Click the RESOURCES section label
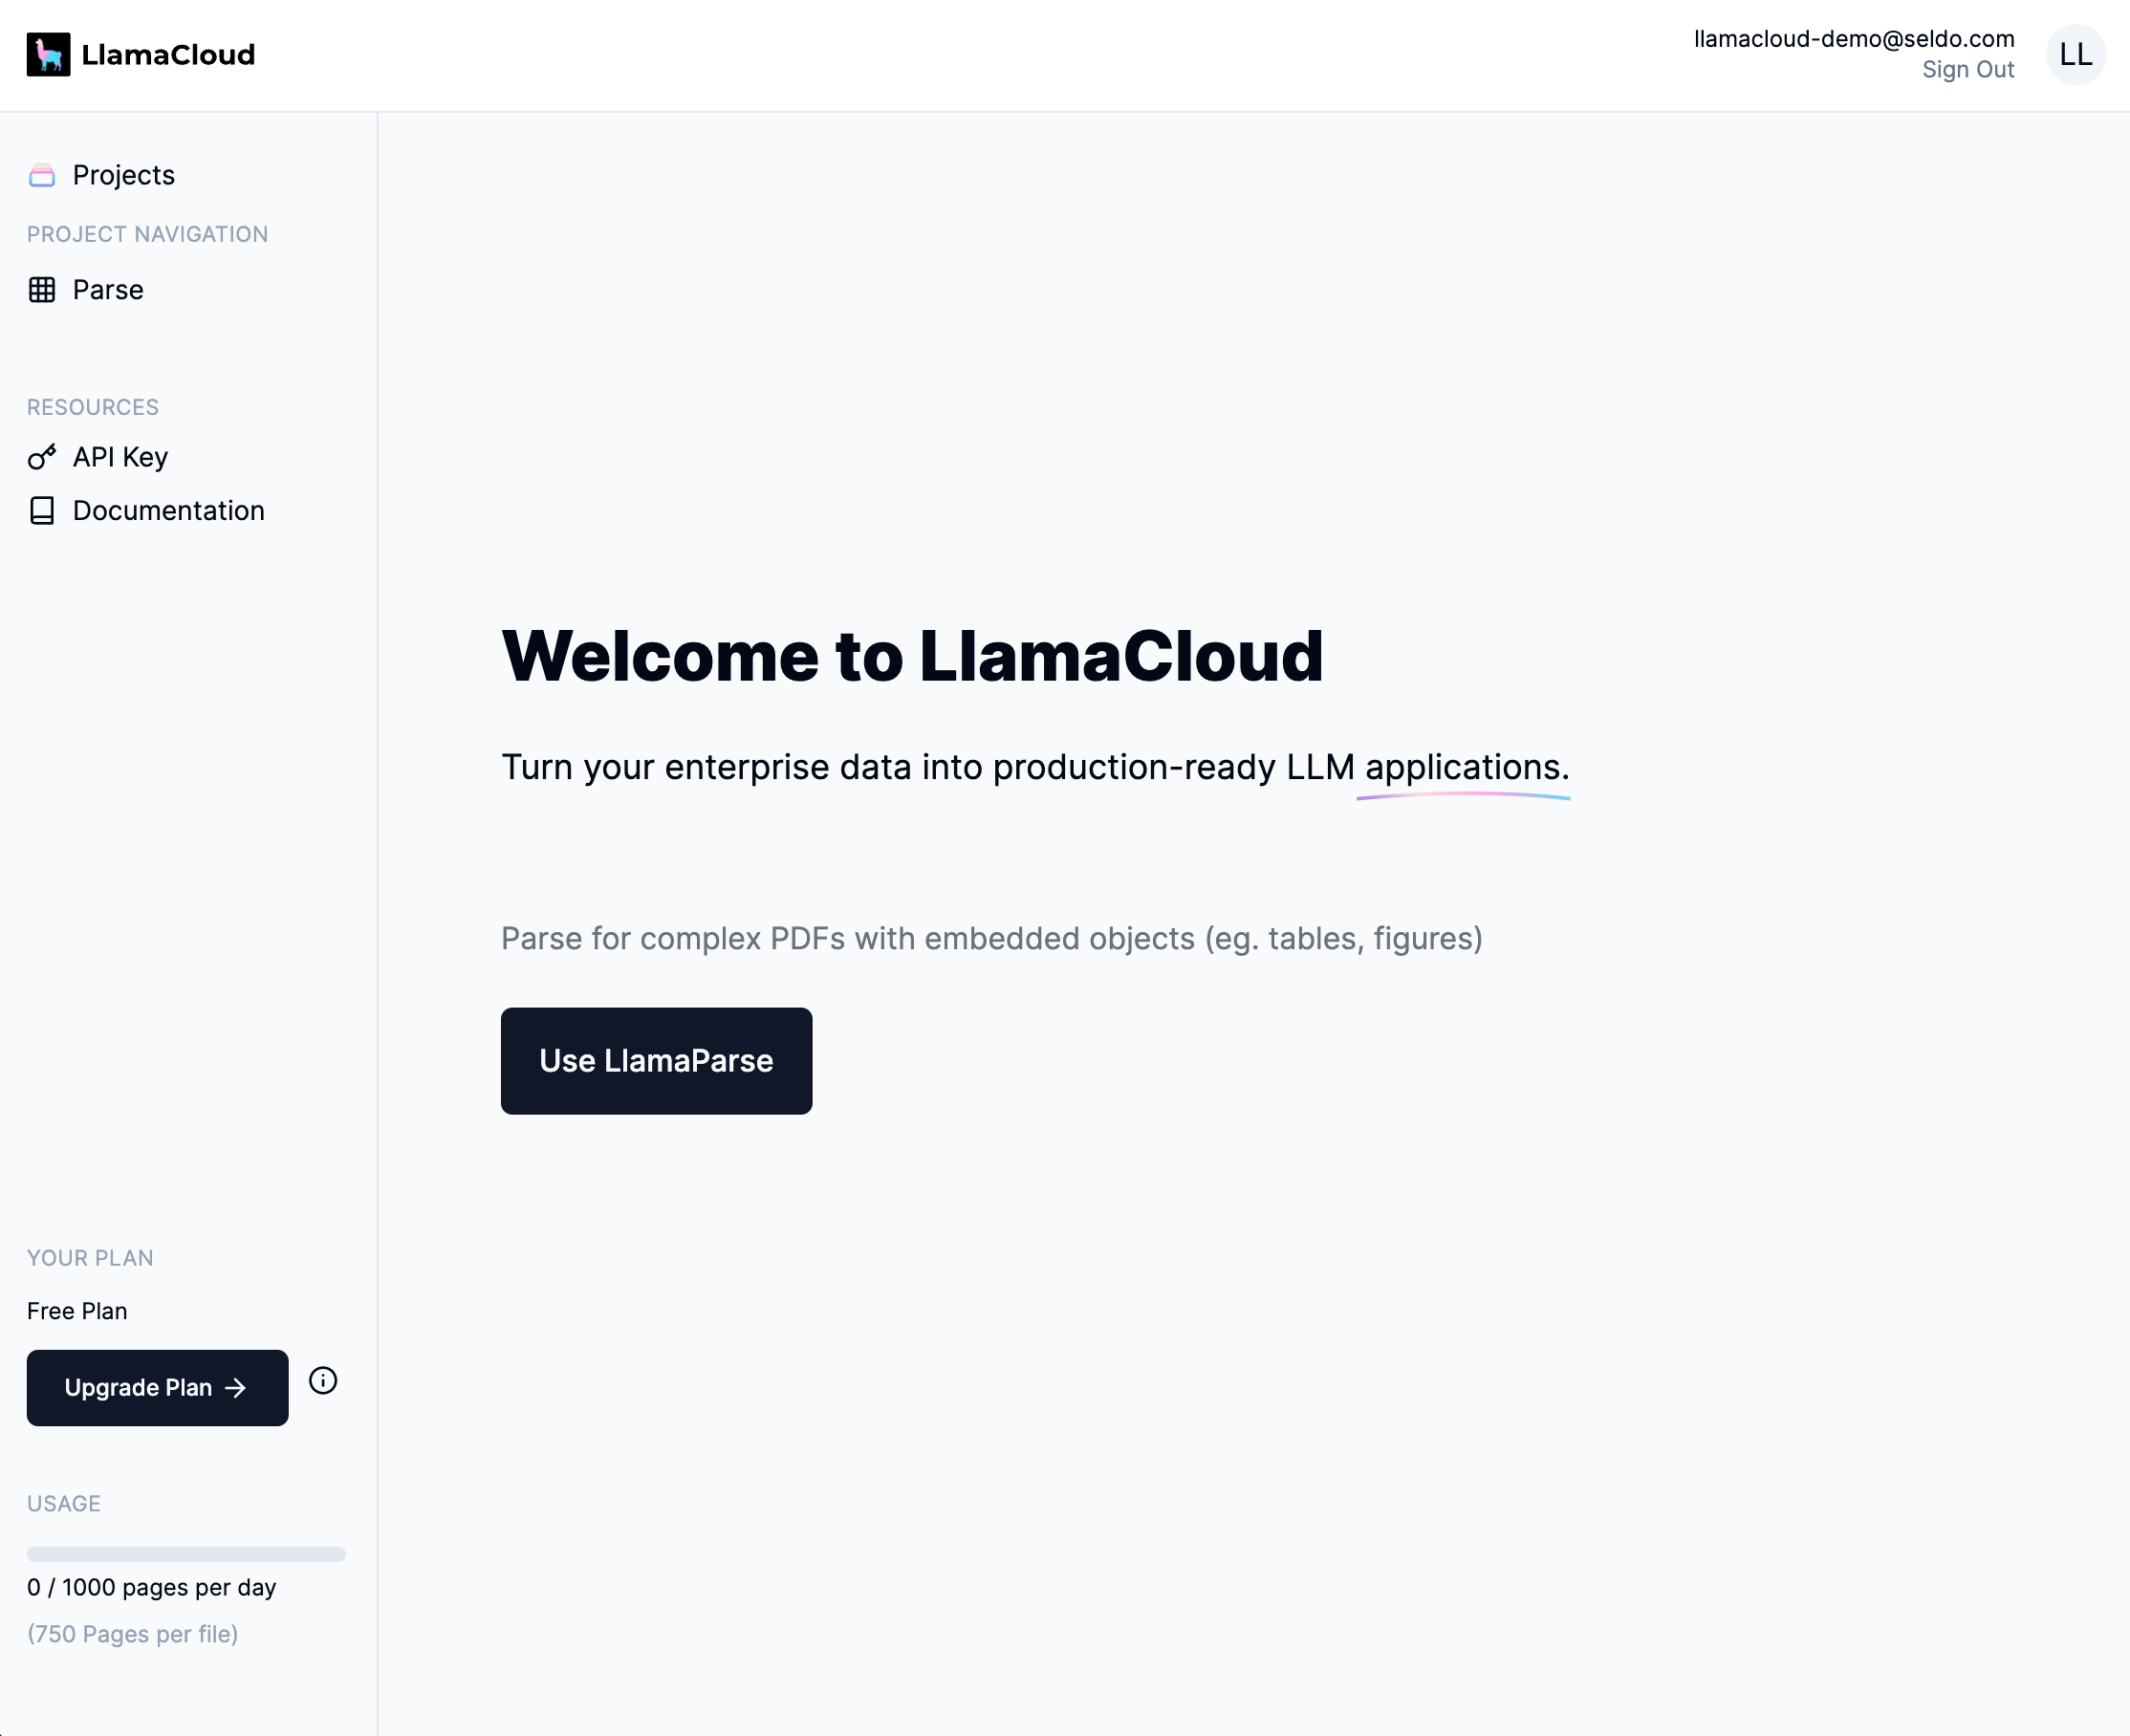 (93, 407)
